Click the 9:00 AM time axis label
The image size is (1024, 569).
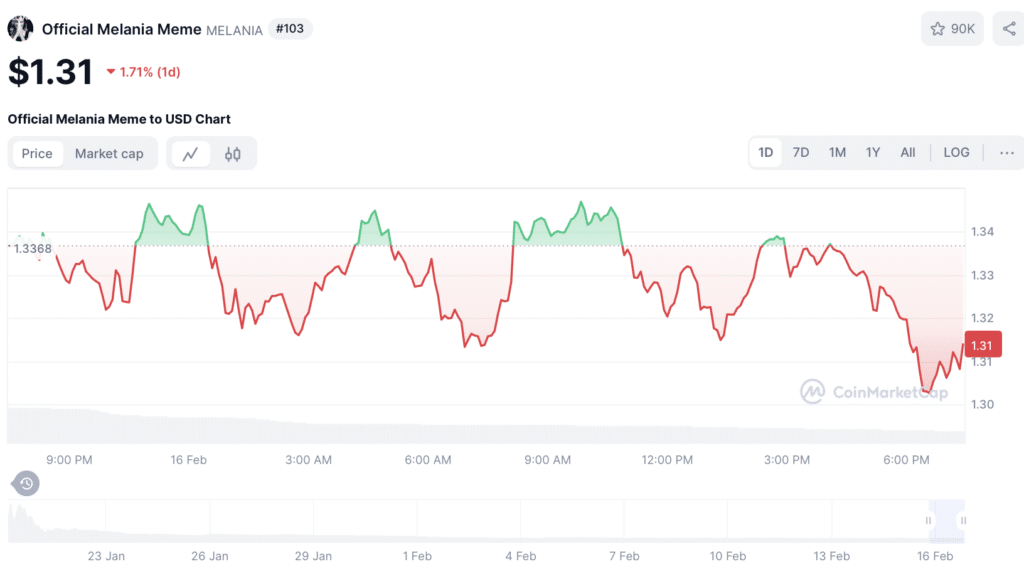[x=547, y=460]
